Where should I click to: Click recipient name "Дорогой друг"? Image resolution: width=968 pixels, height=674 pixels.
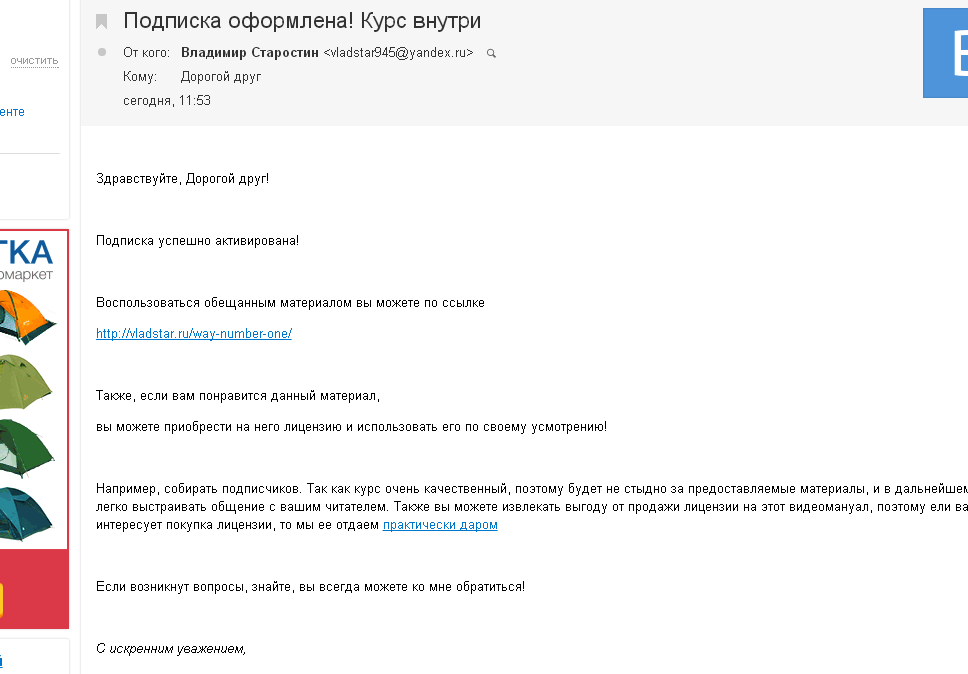coord(221,76)
